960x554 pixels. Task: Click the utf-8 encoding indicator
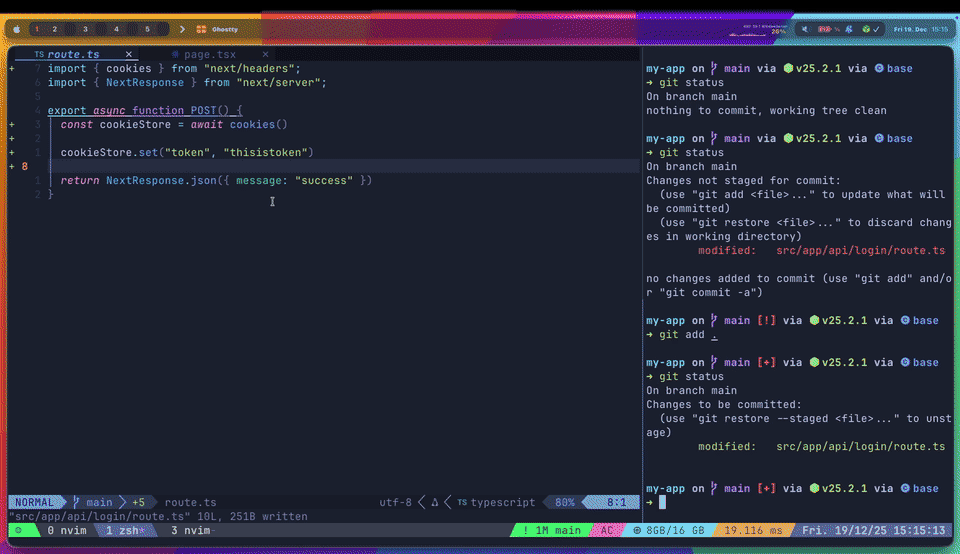coord(396,503)
